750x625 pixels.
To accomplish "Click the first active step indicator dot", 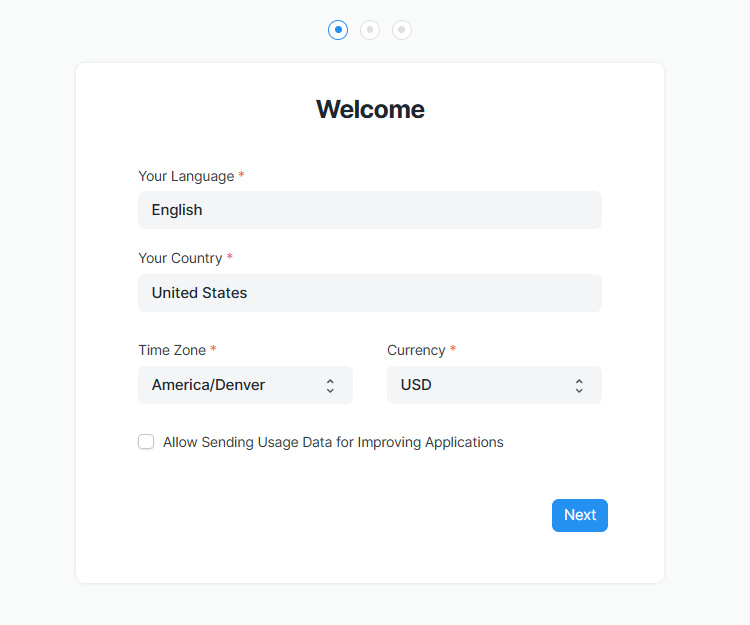I will click(338, 30).
